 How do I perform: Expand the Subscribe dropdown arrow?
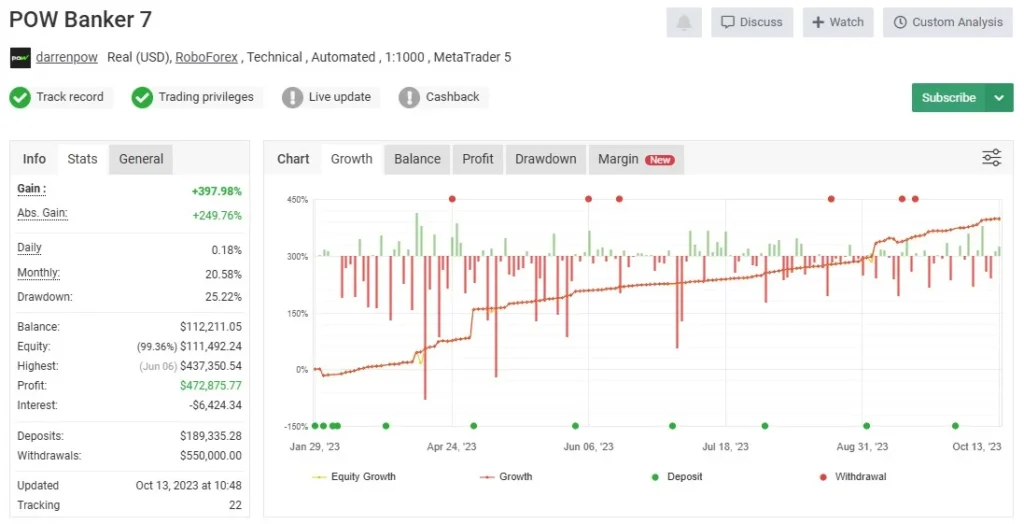[x=999, y=97]
